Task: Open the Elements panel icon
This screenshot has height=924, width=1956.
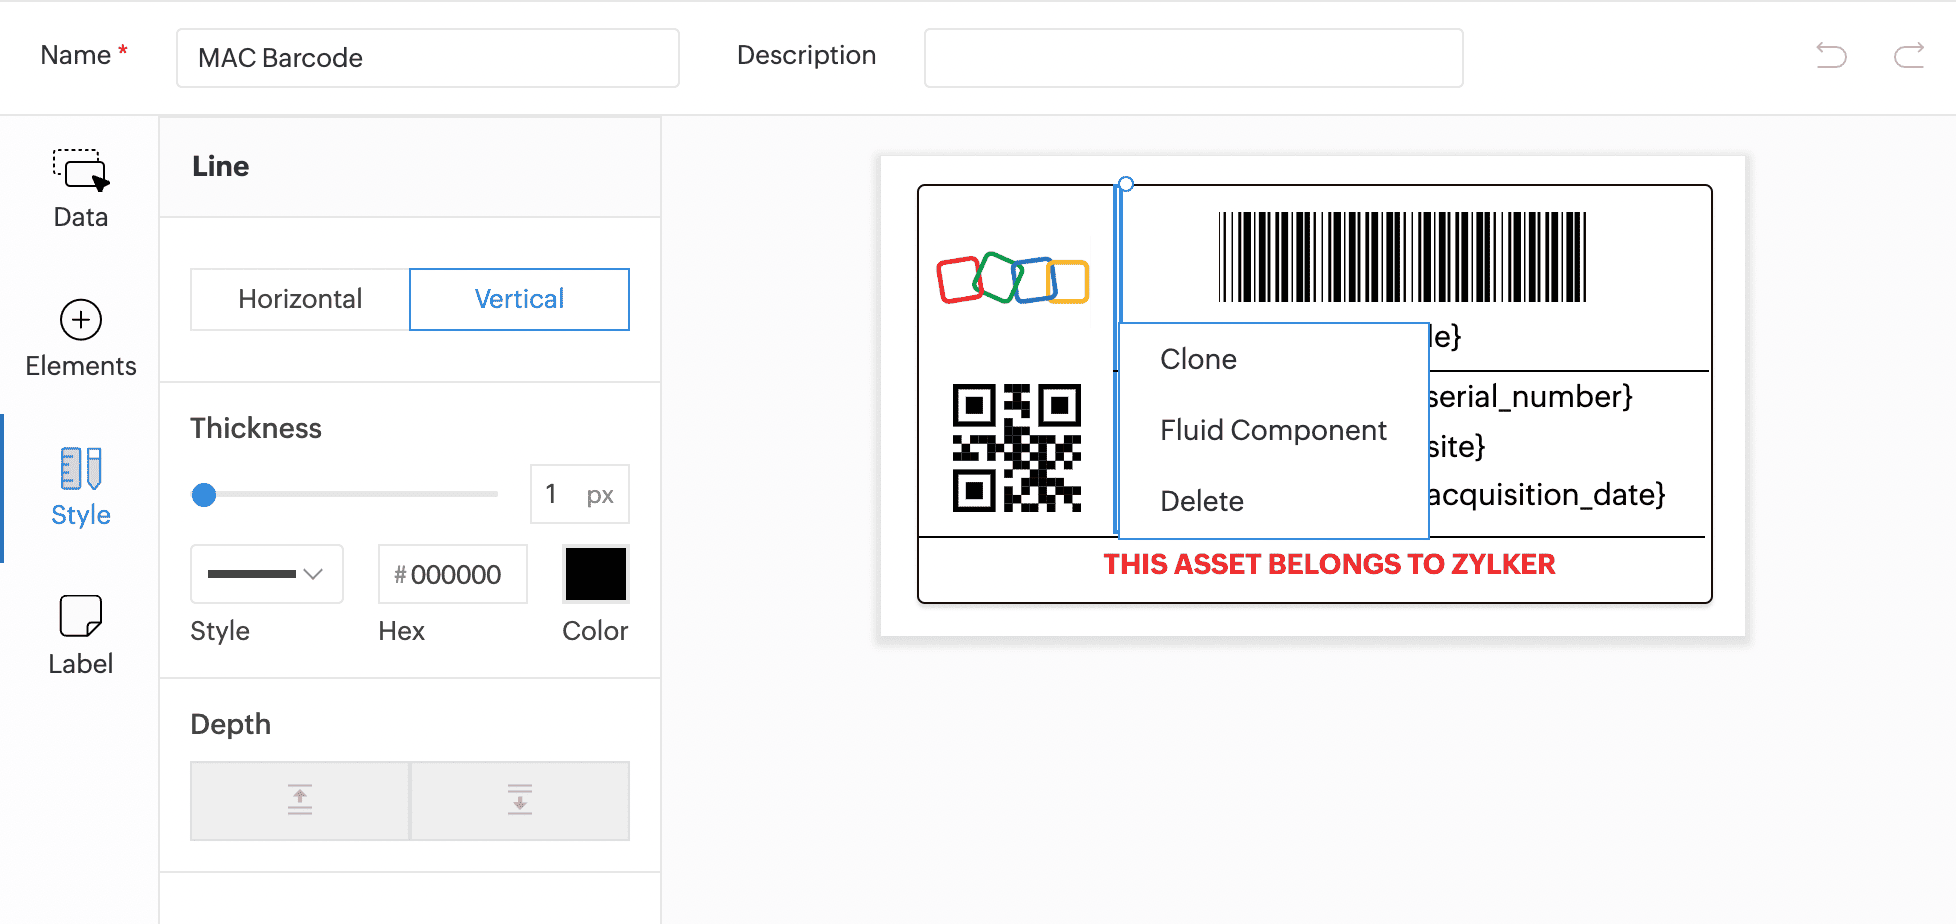Action: coord(81,321)
